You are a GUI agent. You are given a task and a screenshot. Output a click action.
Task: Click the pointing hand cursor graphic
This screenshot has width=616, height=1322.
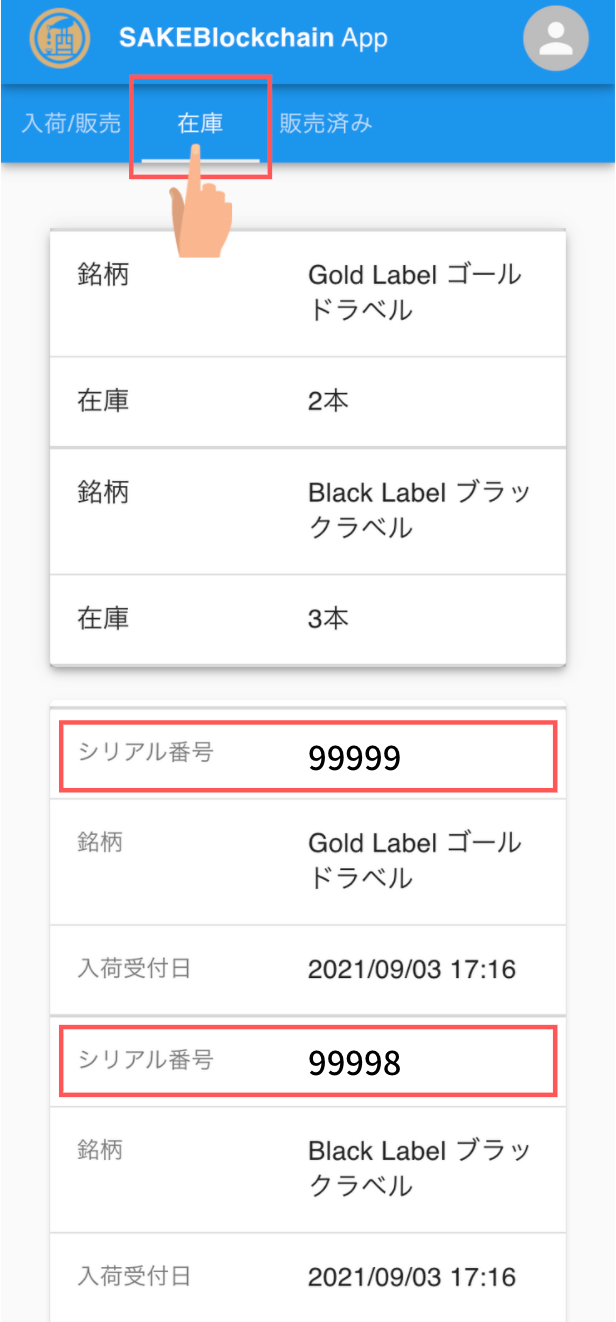click(x=200, y=205)
